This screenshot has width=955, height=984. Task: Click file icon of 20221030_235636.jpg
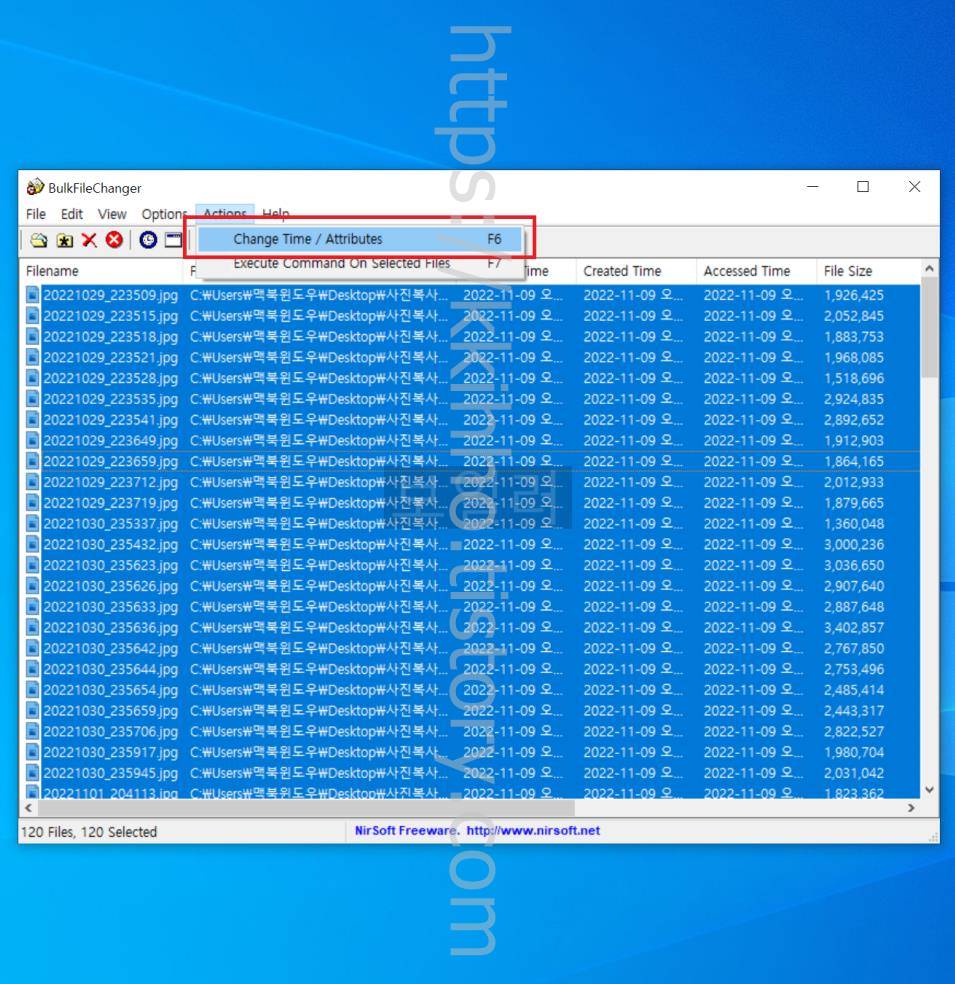click(32, 628)
